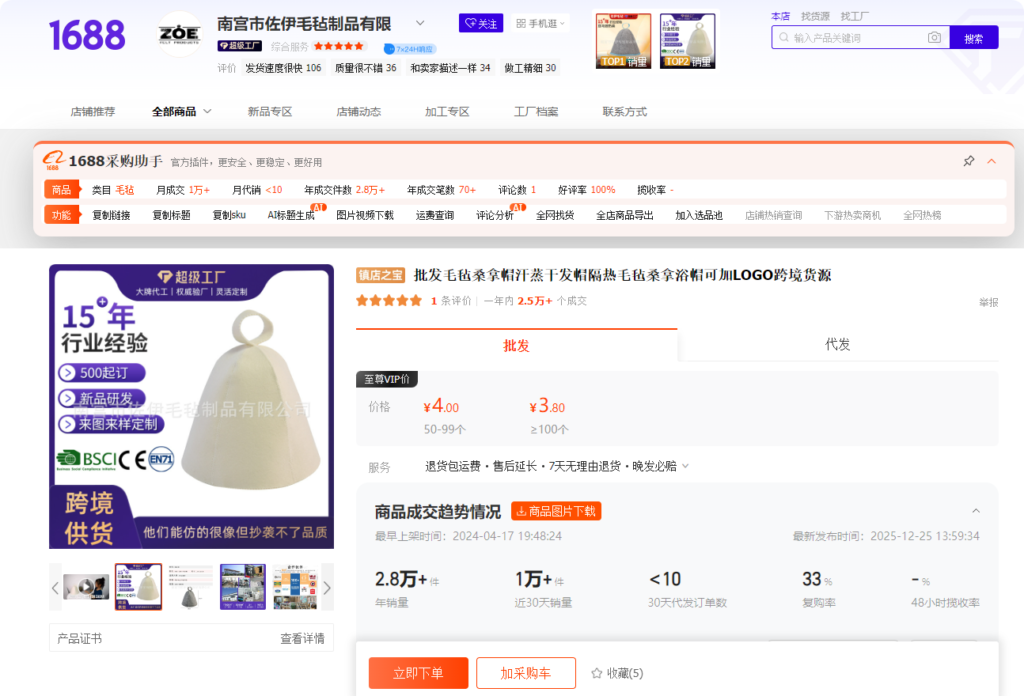Open the 全部商品 dropdown menu
1024x696 pixels.
(181, 112)
